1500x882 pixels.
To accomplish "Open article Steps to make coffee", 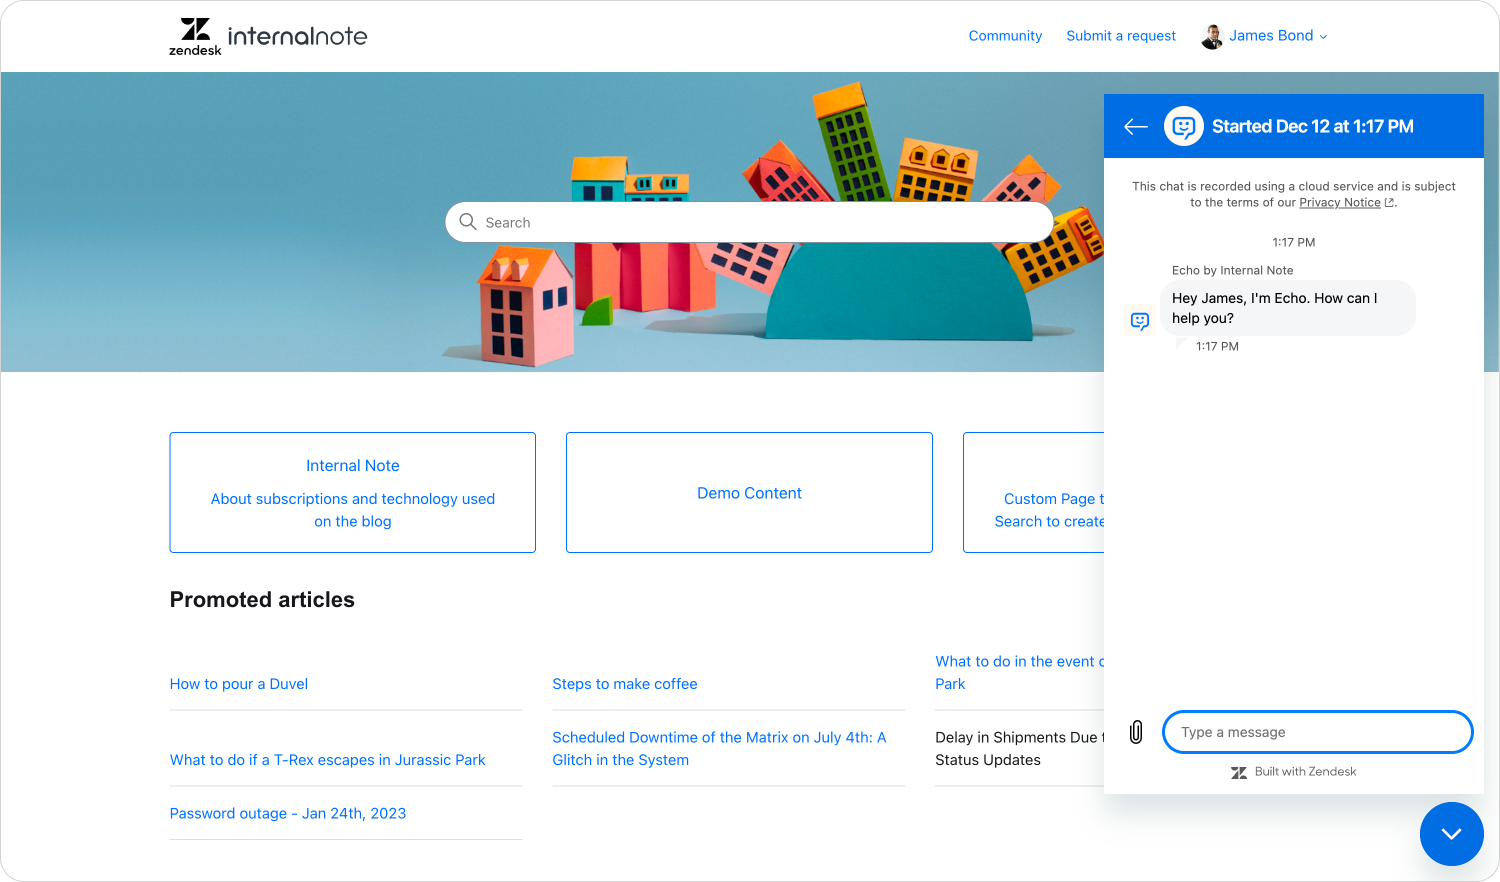I will point(625,684).
